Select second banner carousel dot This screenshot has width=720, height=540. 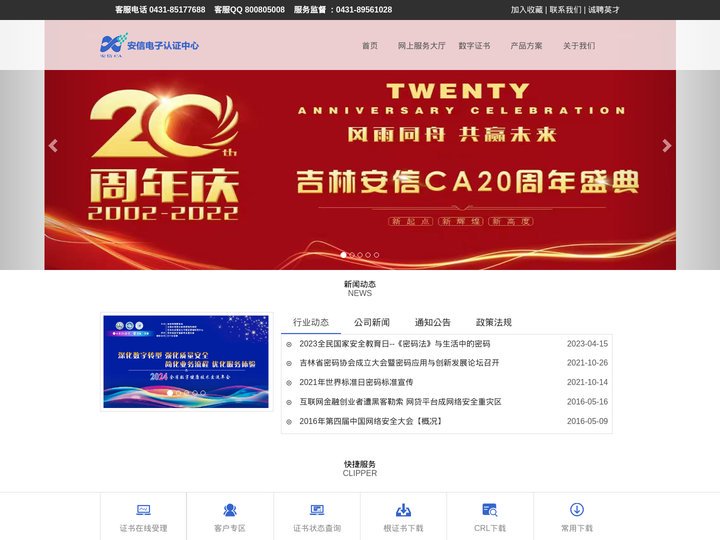coord(352,255)
